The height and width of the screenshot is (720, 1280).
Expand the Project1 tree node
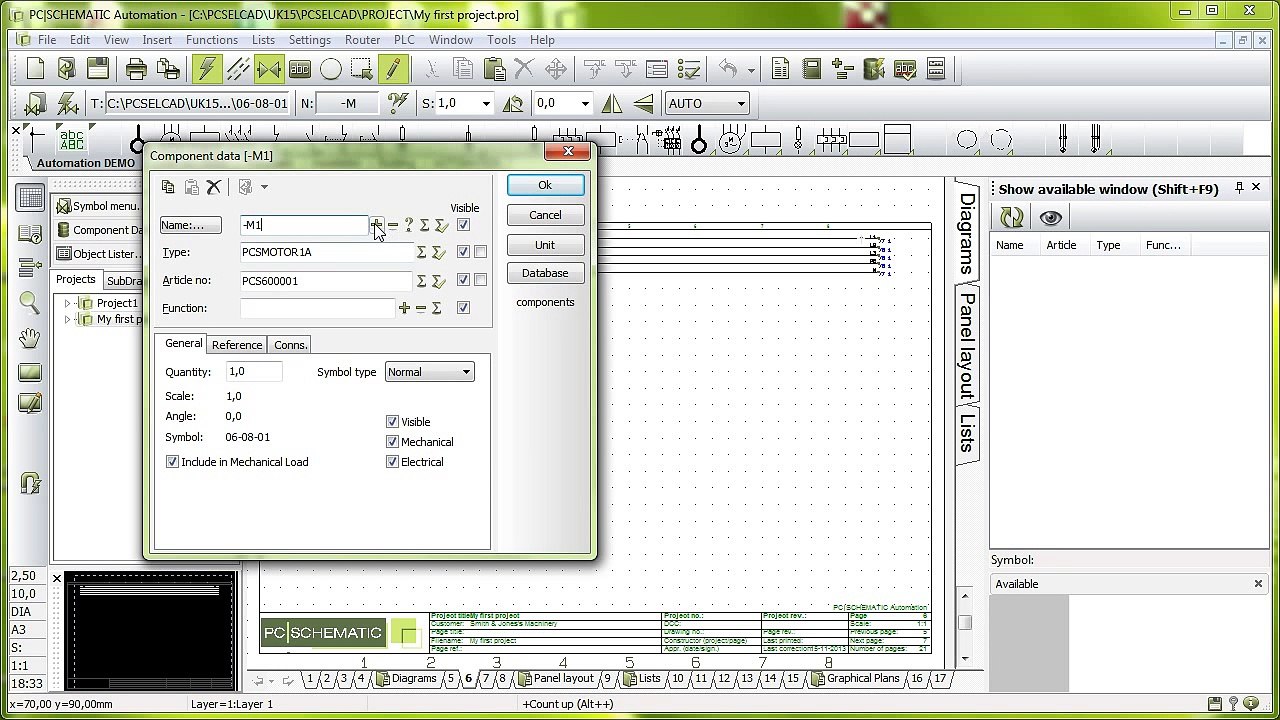click(67, 303)
